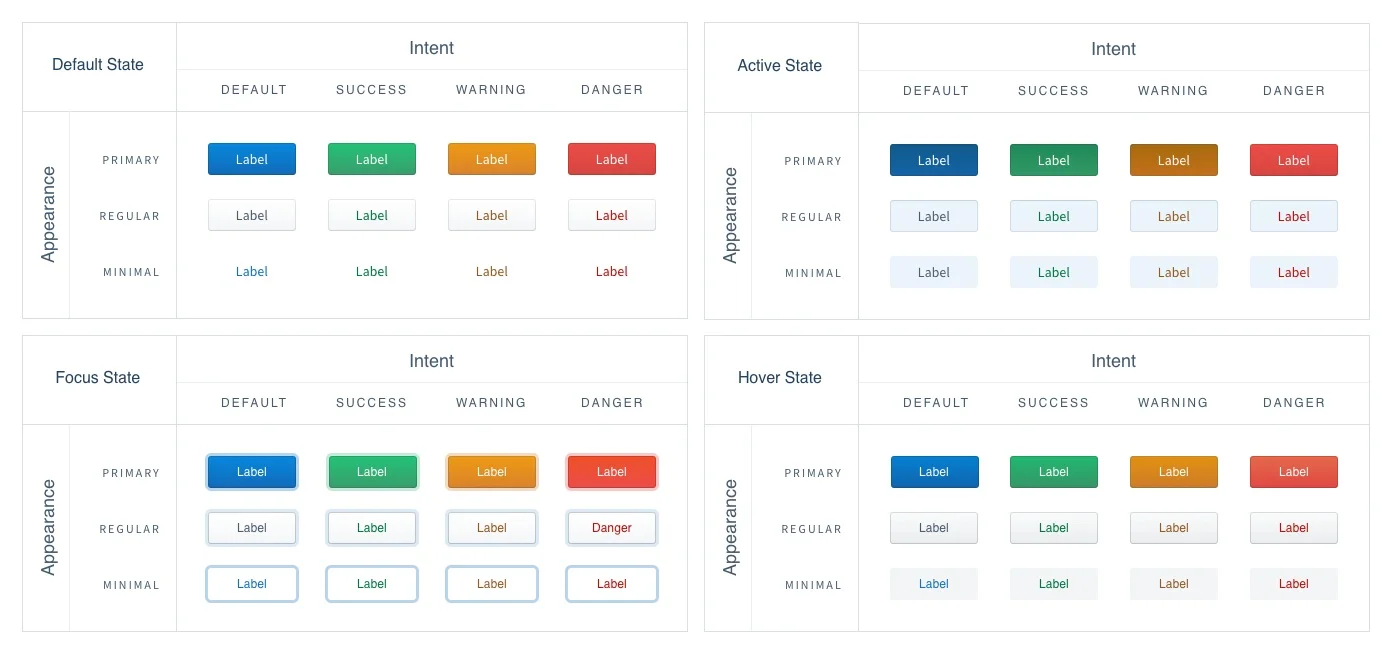Click the "Focus State" panel title
The image size is (1392, 654).
98,378
